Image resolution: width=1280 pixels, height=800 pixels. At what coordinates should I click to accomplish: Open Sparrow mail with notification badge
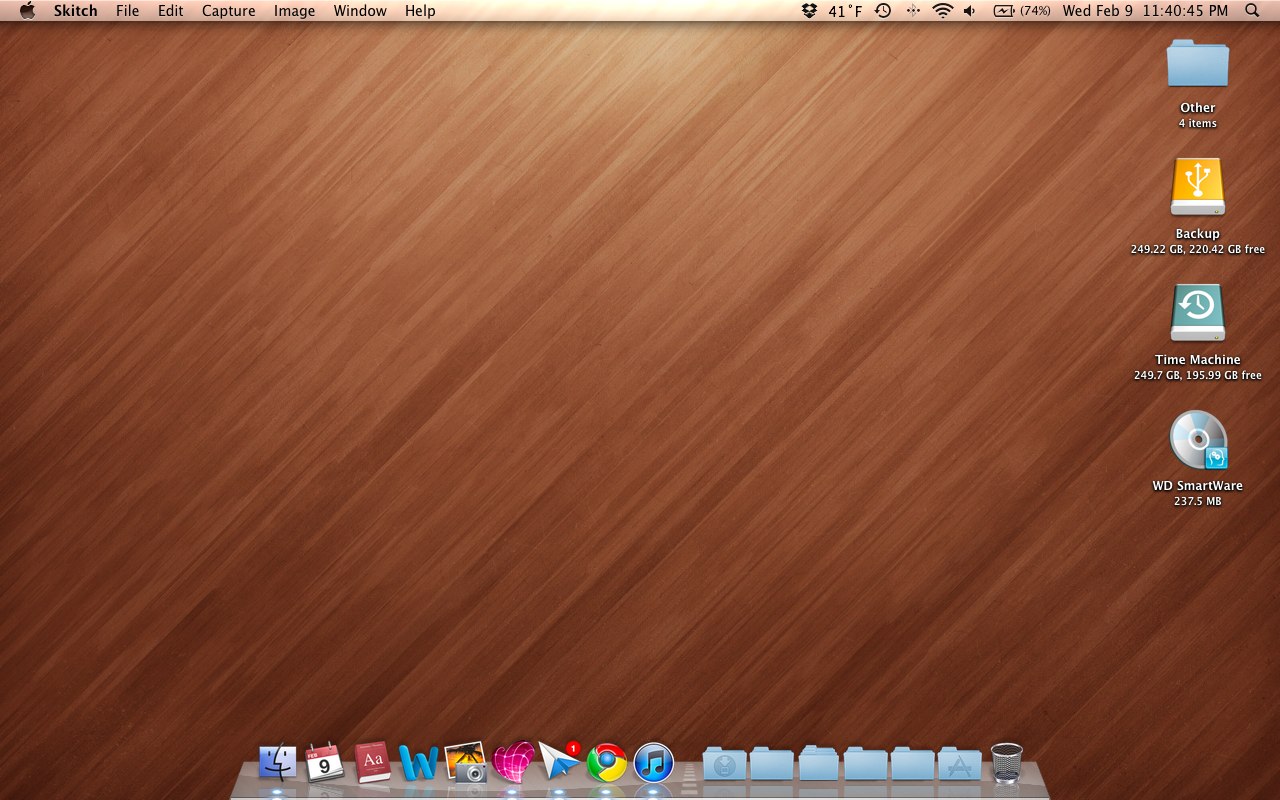click(x=559, y=761)
